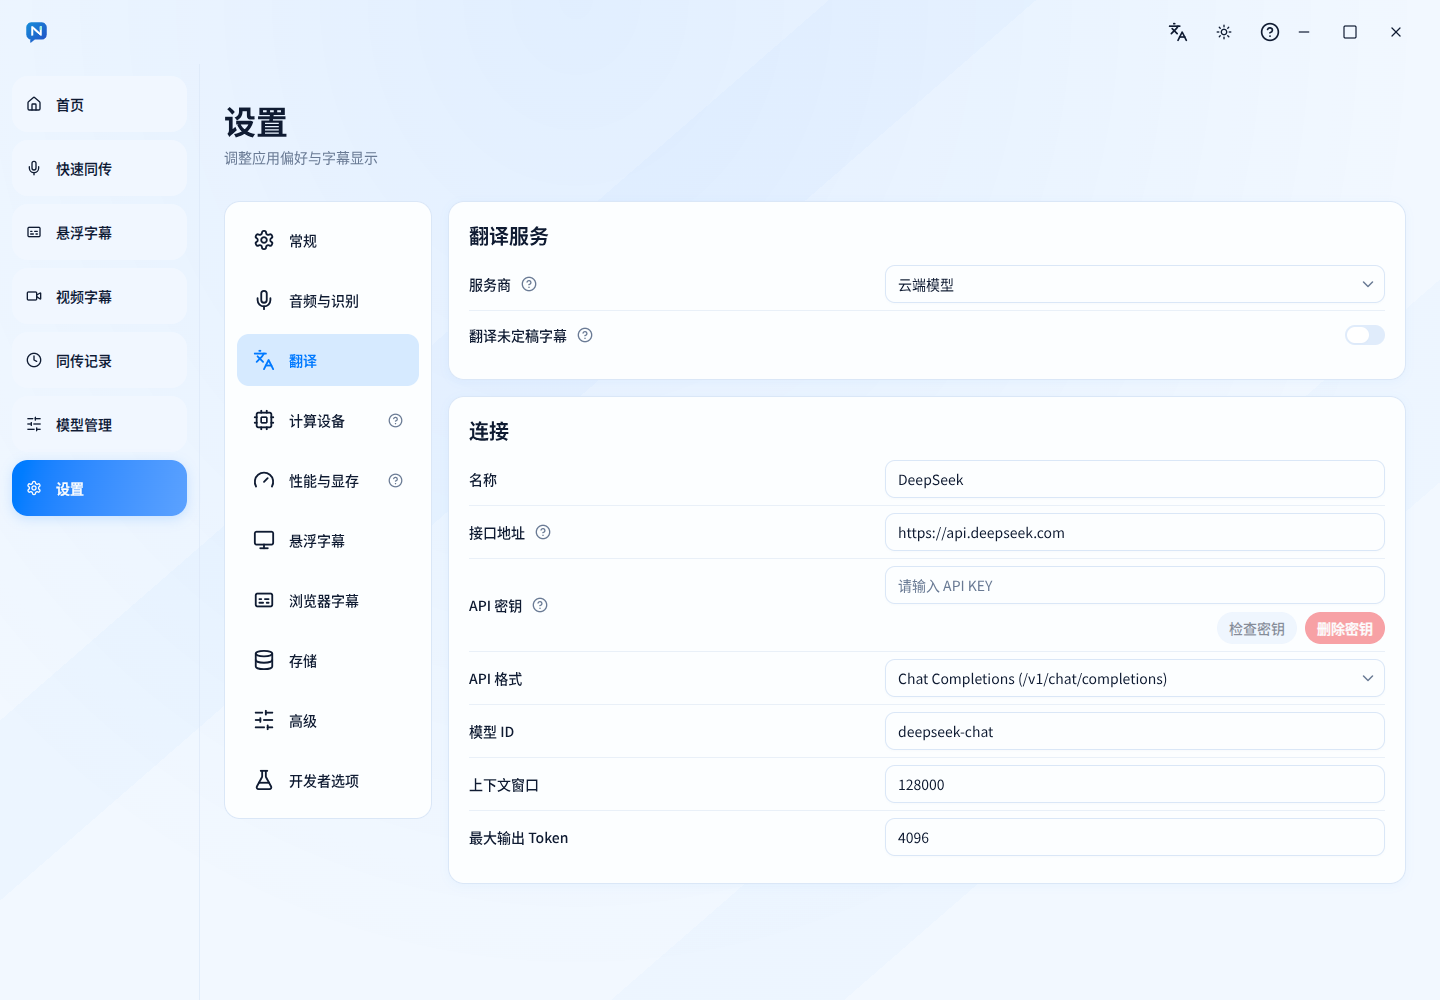Viewport: 1440px width, 1000px height.
Task: Open the help question mark in title bar
Action: tap(1270, 32)
